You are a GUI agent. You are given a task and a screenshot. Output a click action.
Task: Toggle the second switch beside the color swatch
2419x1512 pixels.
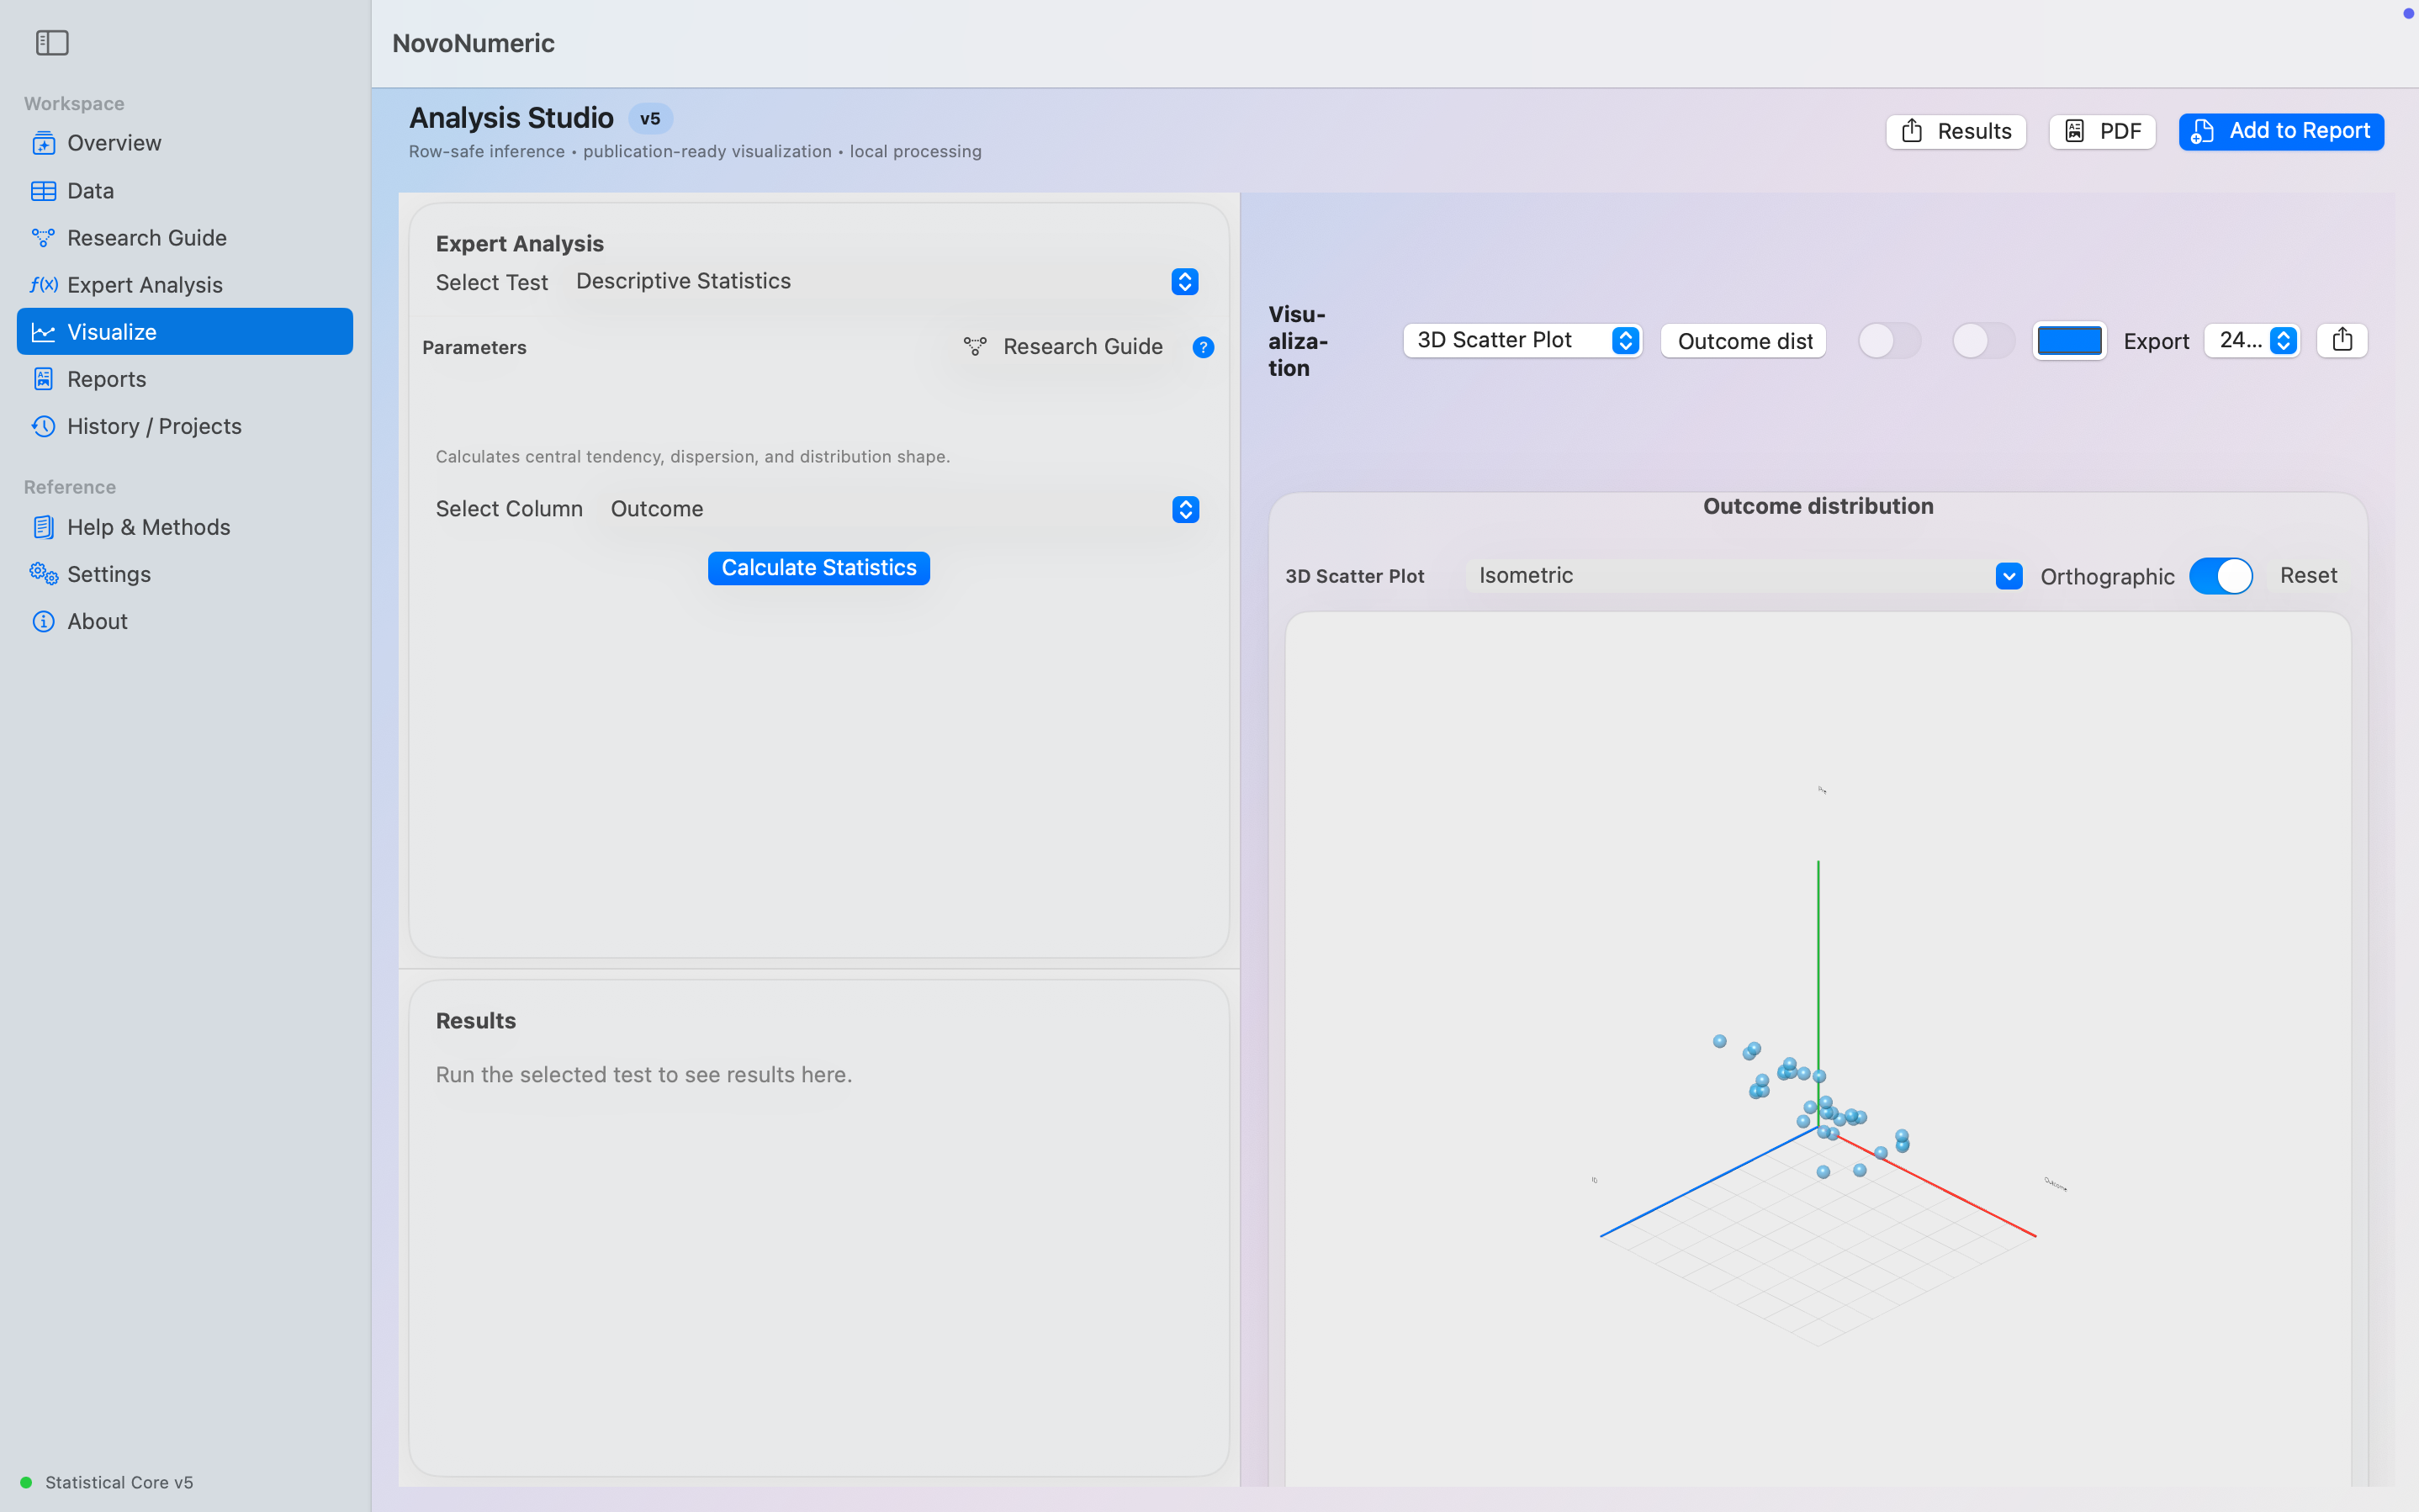1983,341
